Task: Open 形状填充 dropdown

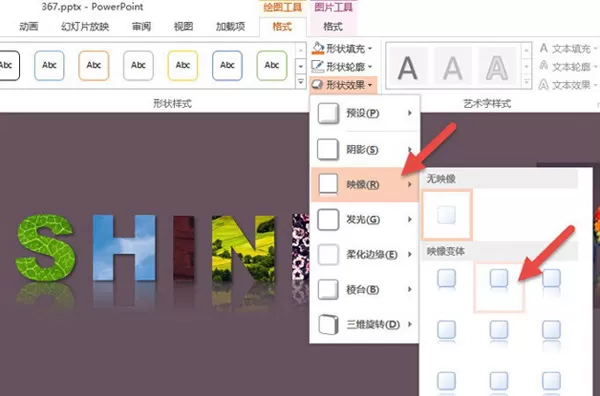Action: tap(342, 49)
